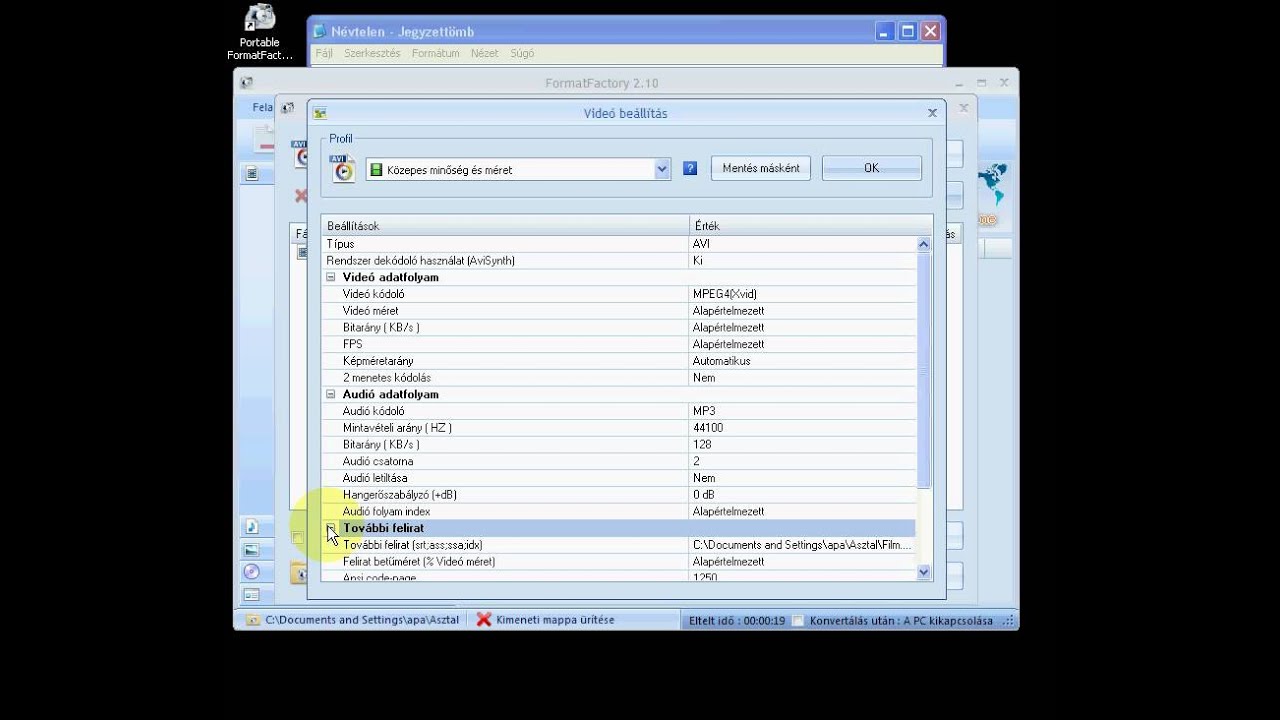Collapse the Audió adatfolyam section
This screenshot has width=1280, height=720.
click(x=331, y=394)
